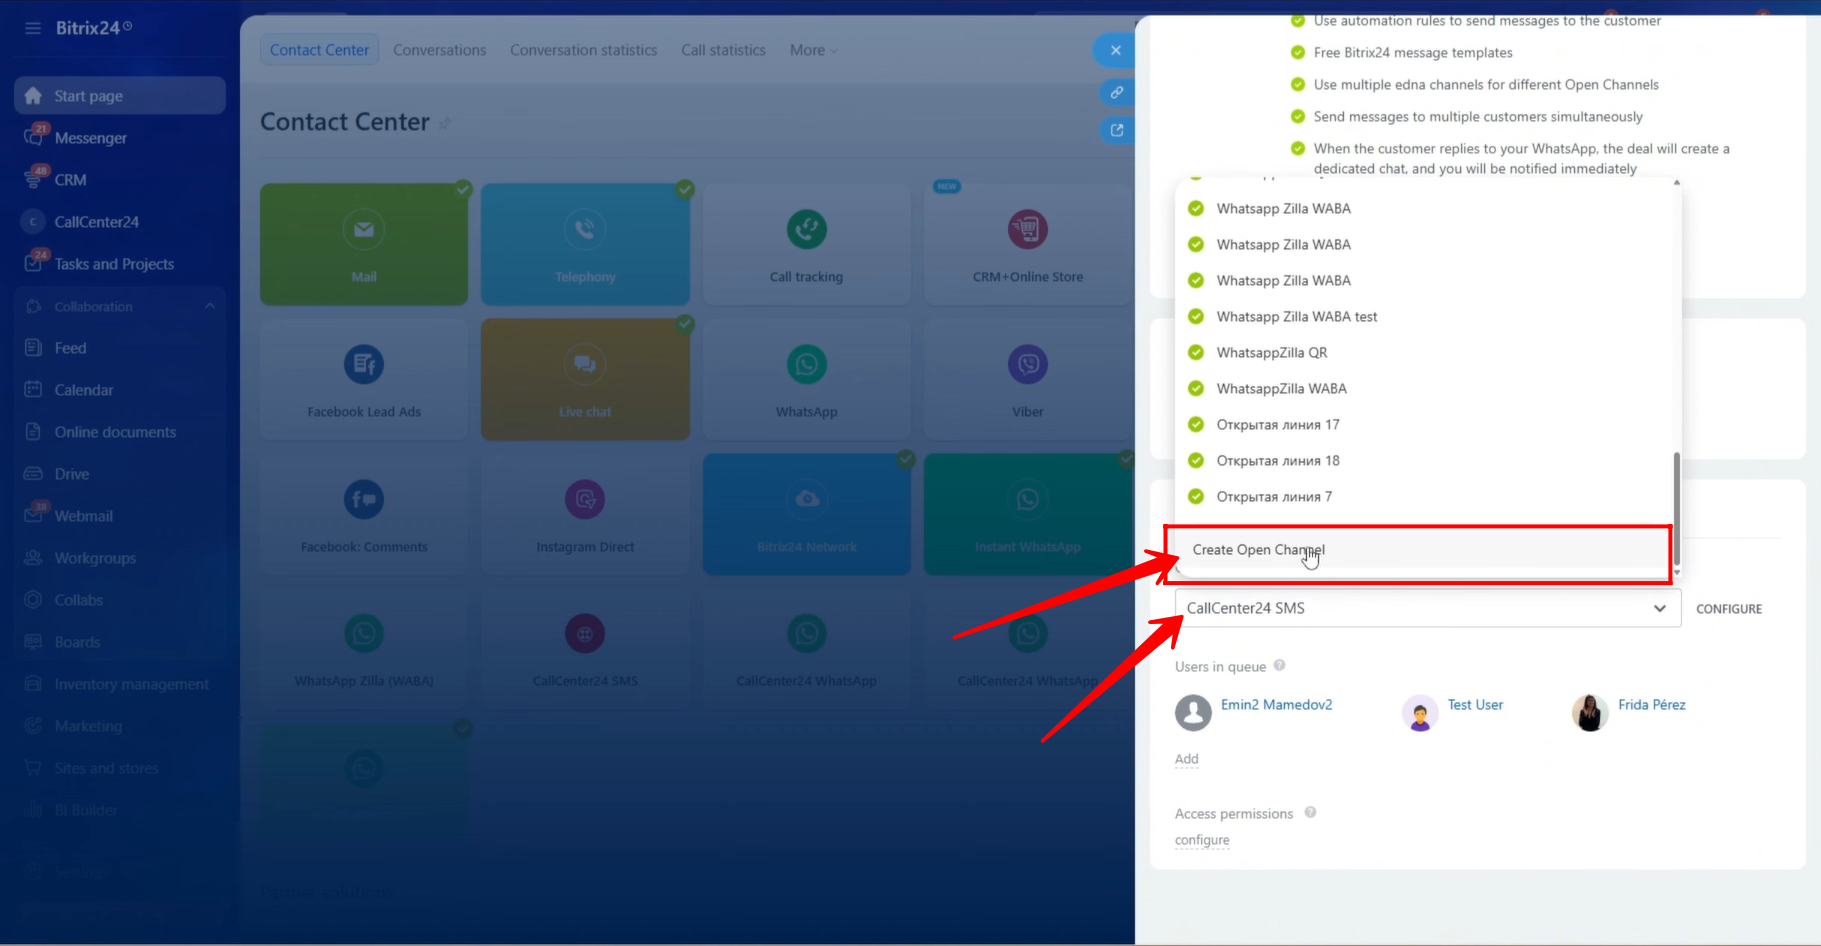The height and width of the screenshot is (946, 1821).
Task: Open the Facebook Lead Ads tile
Action: point(364,379)
